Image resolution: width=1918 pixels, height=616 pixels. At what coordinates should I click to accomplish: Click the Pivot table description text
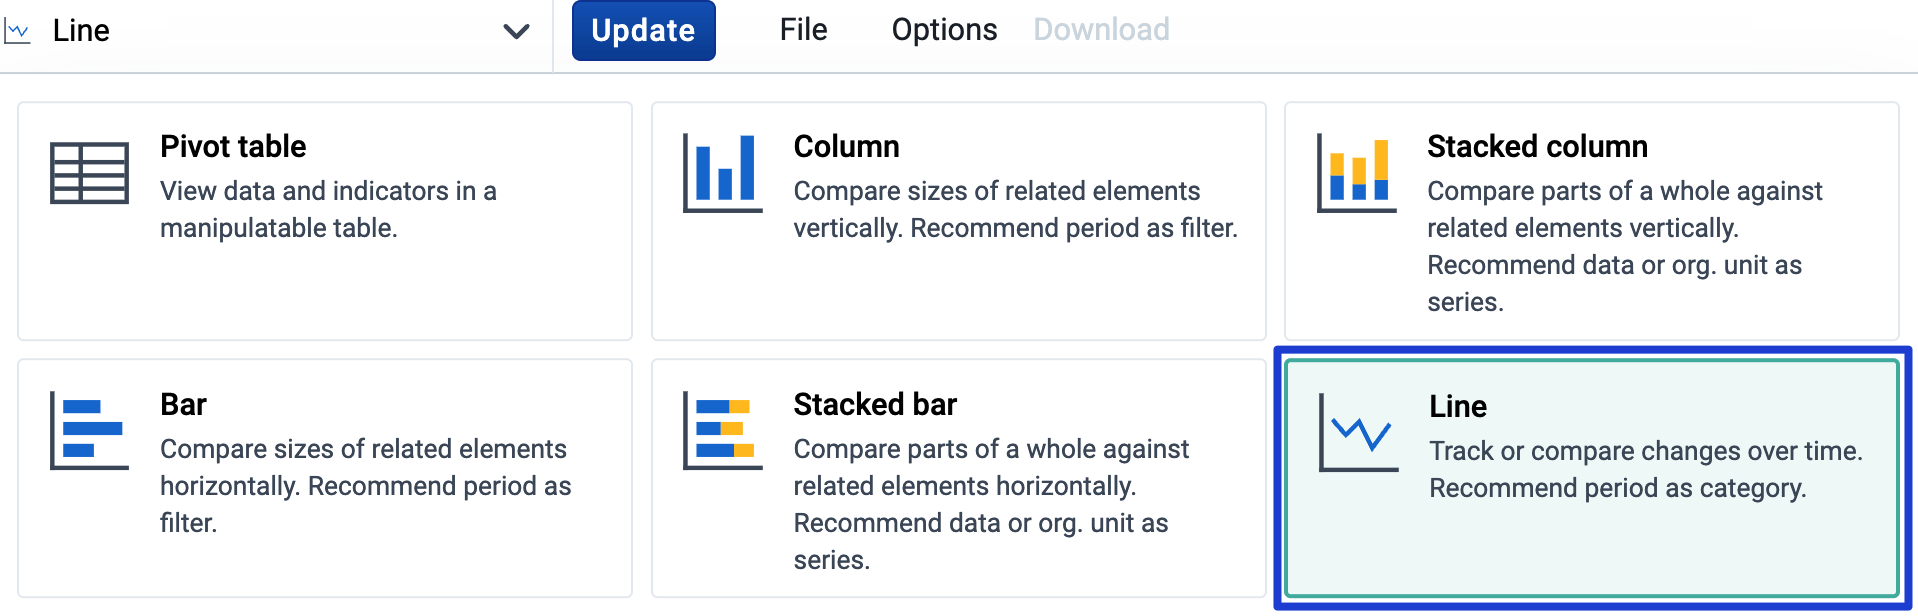(x=328, y=209)
